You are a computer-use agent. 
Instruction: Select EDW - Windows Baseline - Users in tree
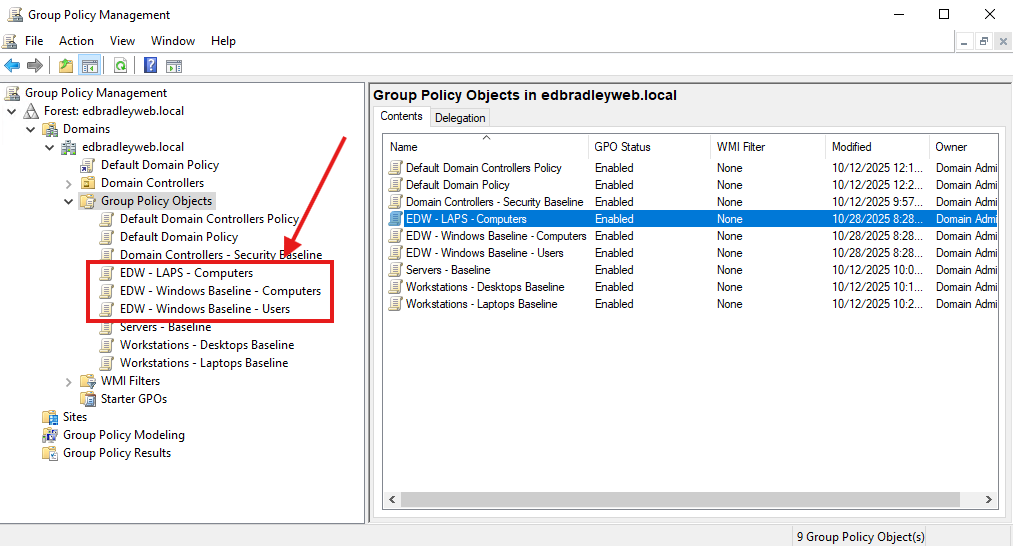click(x=205, y=310)
